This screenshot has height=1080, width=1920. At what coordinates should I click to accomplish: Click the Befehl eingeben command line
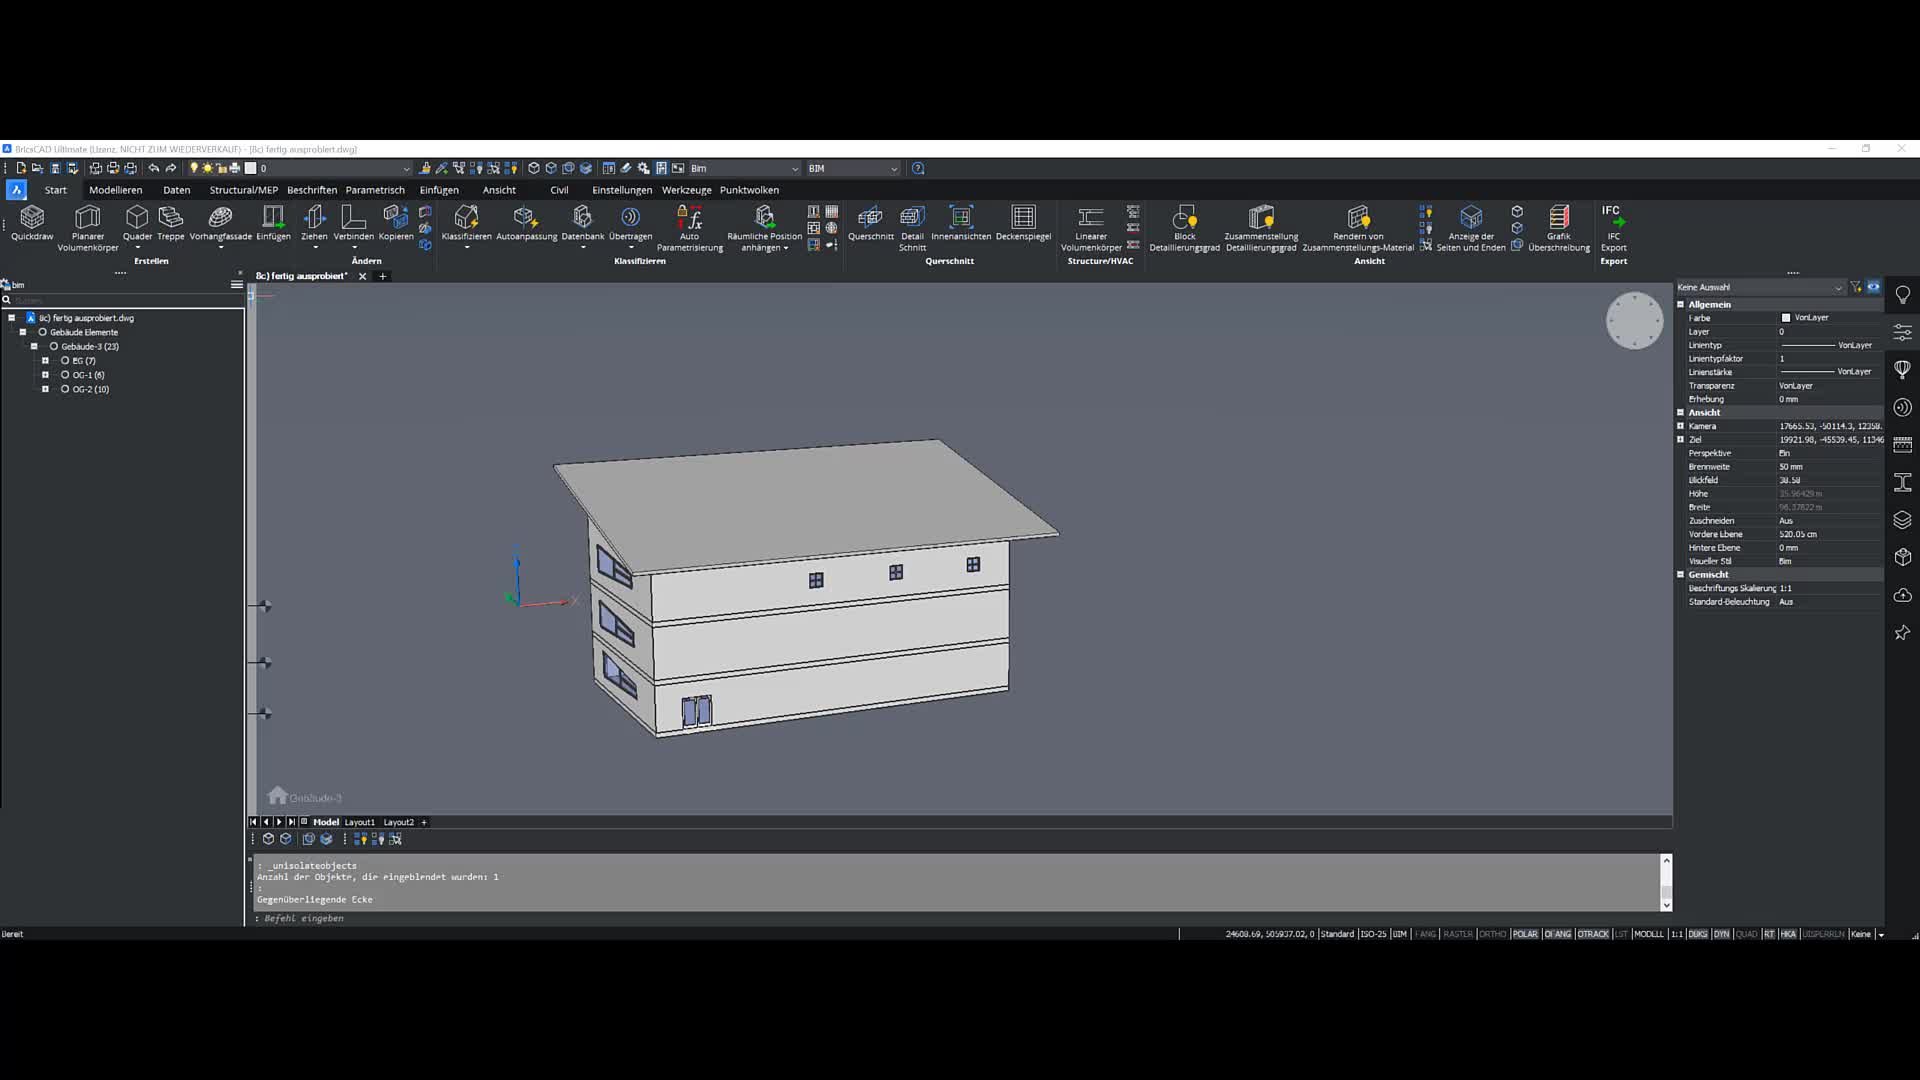(958, 918)
